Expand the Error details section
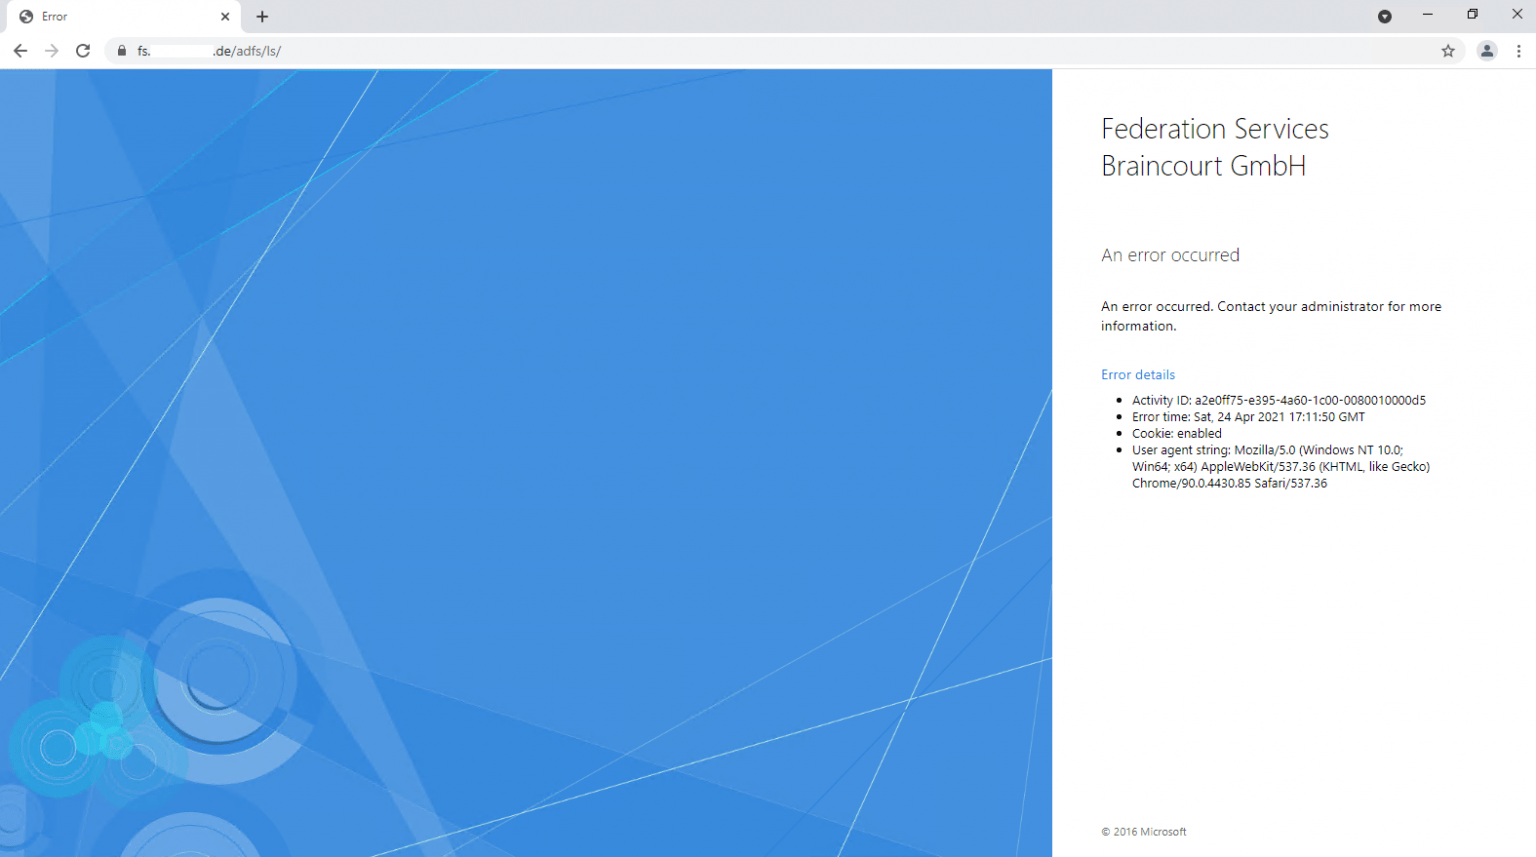 [x=1138, y=374]
